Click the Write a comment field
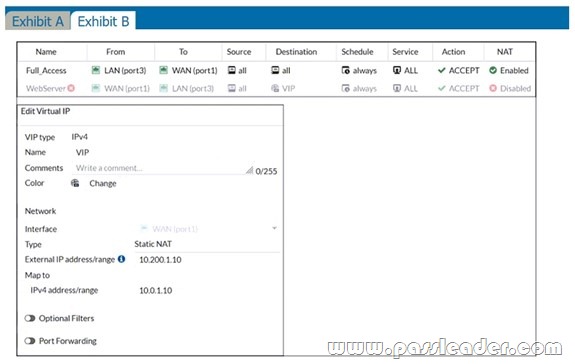 tap(162, 168)
